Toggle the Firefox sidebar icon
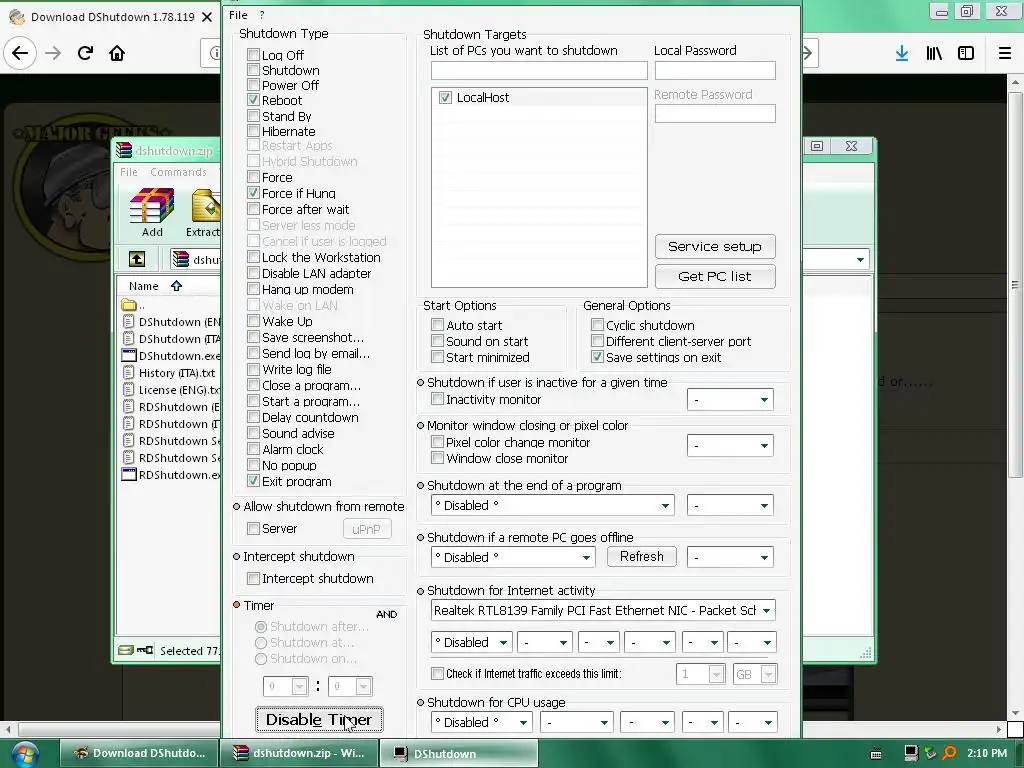1024x768 pixels. [x=966, y=53]
